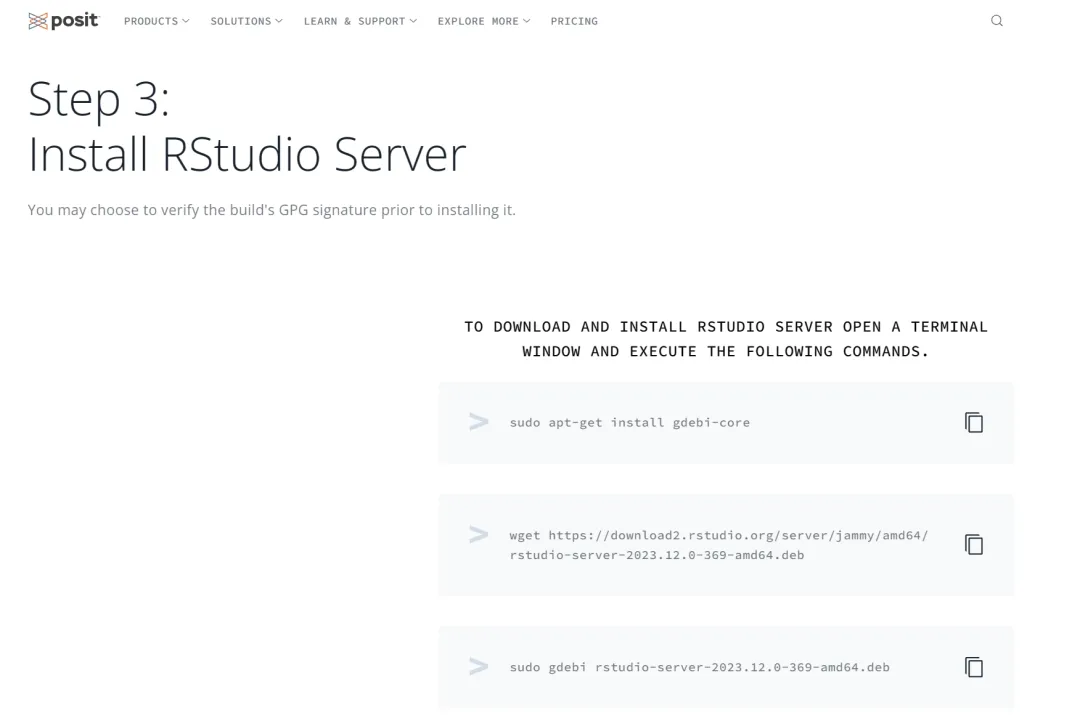Expand the Solutions menu
The width and height of the screenshot is (1080, 715).
click(x=246, y=21)
